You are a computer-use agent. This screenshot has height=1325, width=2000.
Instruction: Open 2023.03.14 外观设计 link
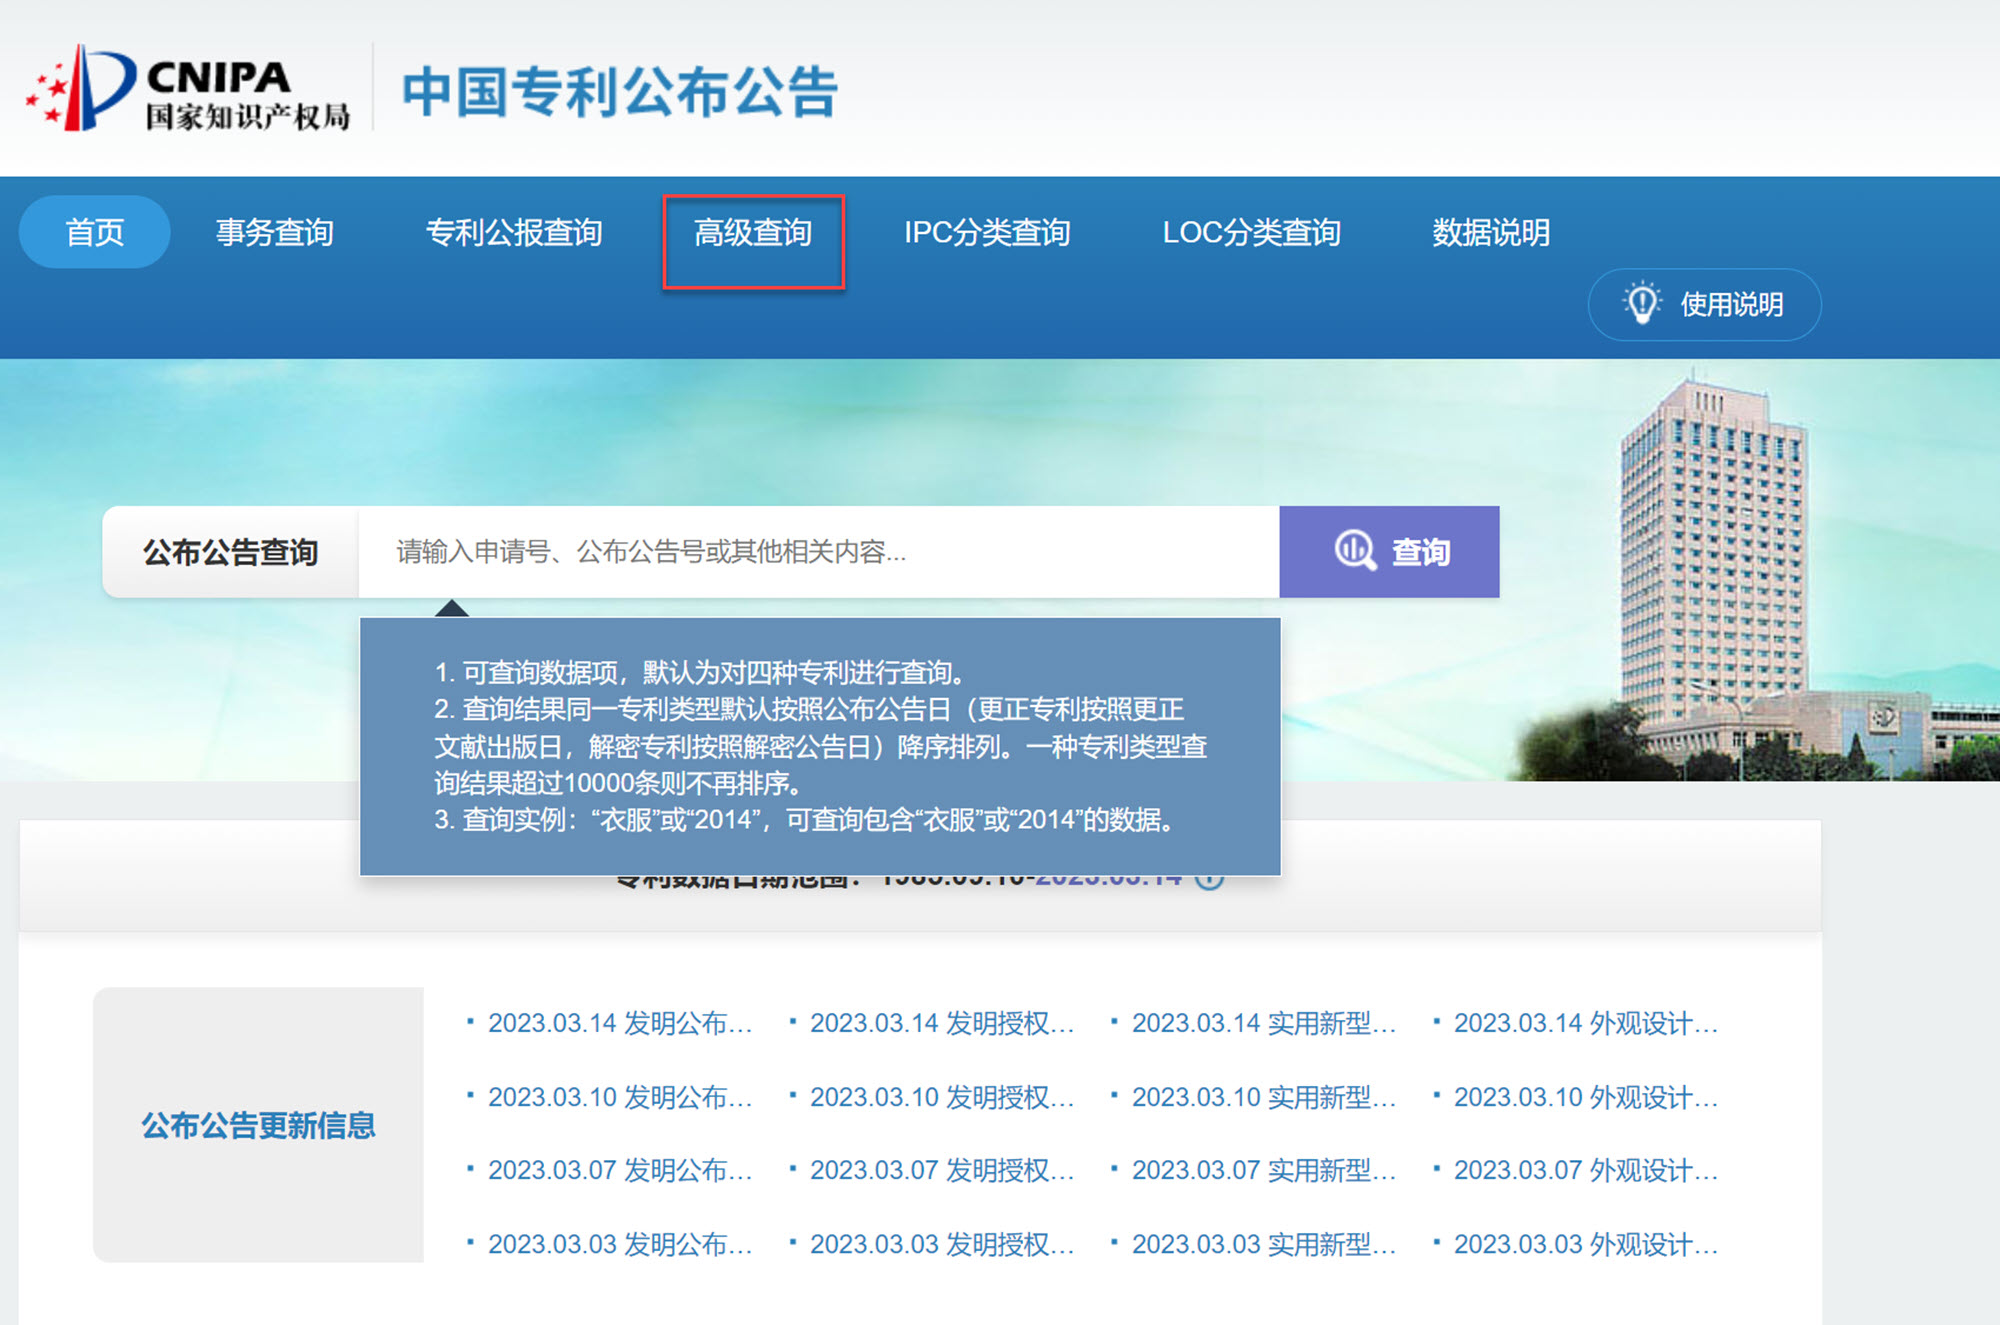(x=1585, y=1023)
